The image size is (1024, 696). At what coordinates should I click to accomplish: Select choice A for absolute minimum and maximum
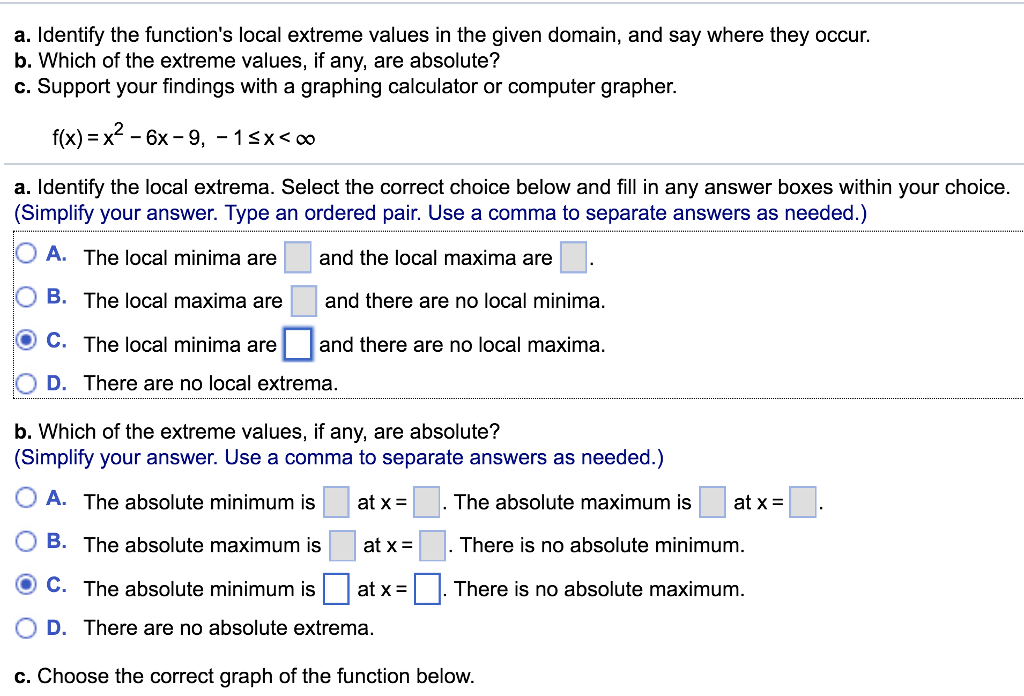point(27,497)
